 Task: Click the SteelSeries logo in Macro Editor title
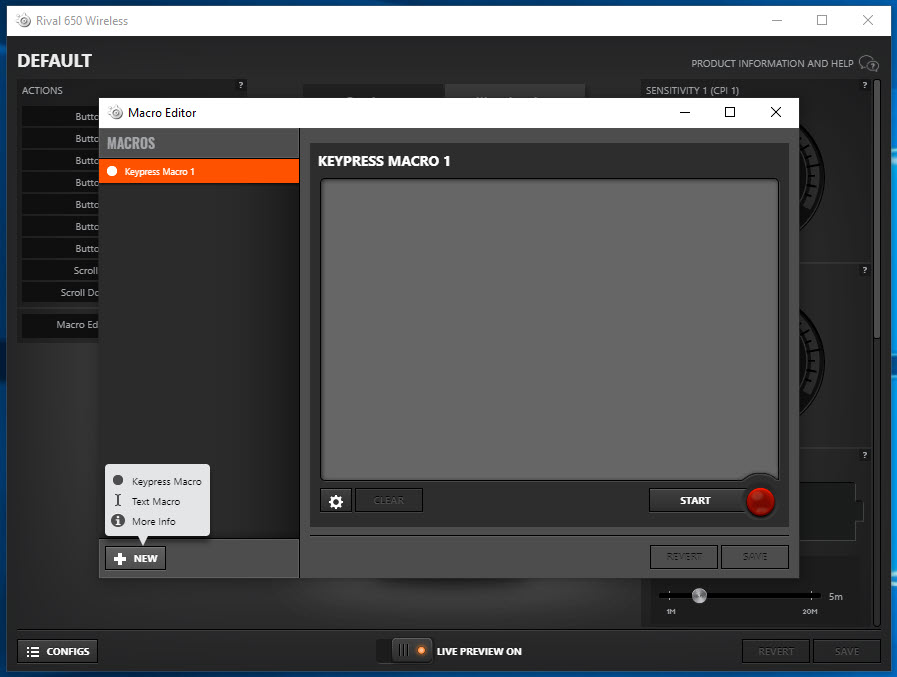pyautogui.click(x=116, y=112)
